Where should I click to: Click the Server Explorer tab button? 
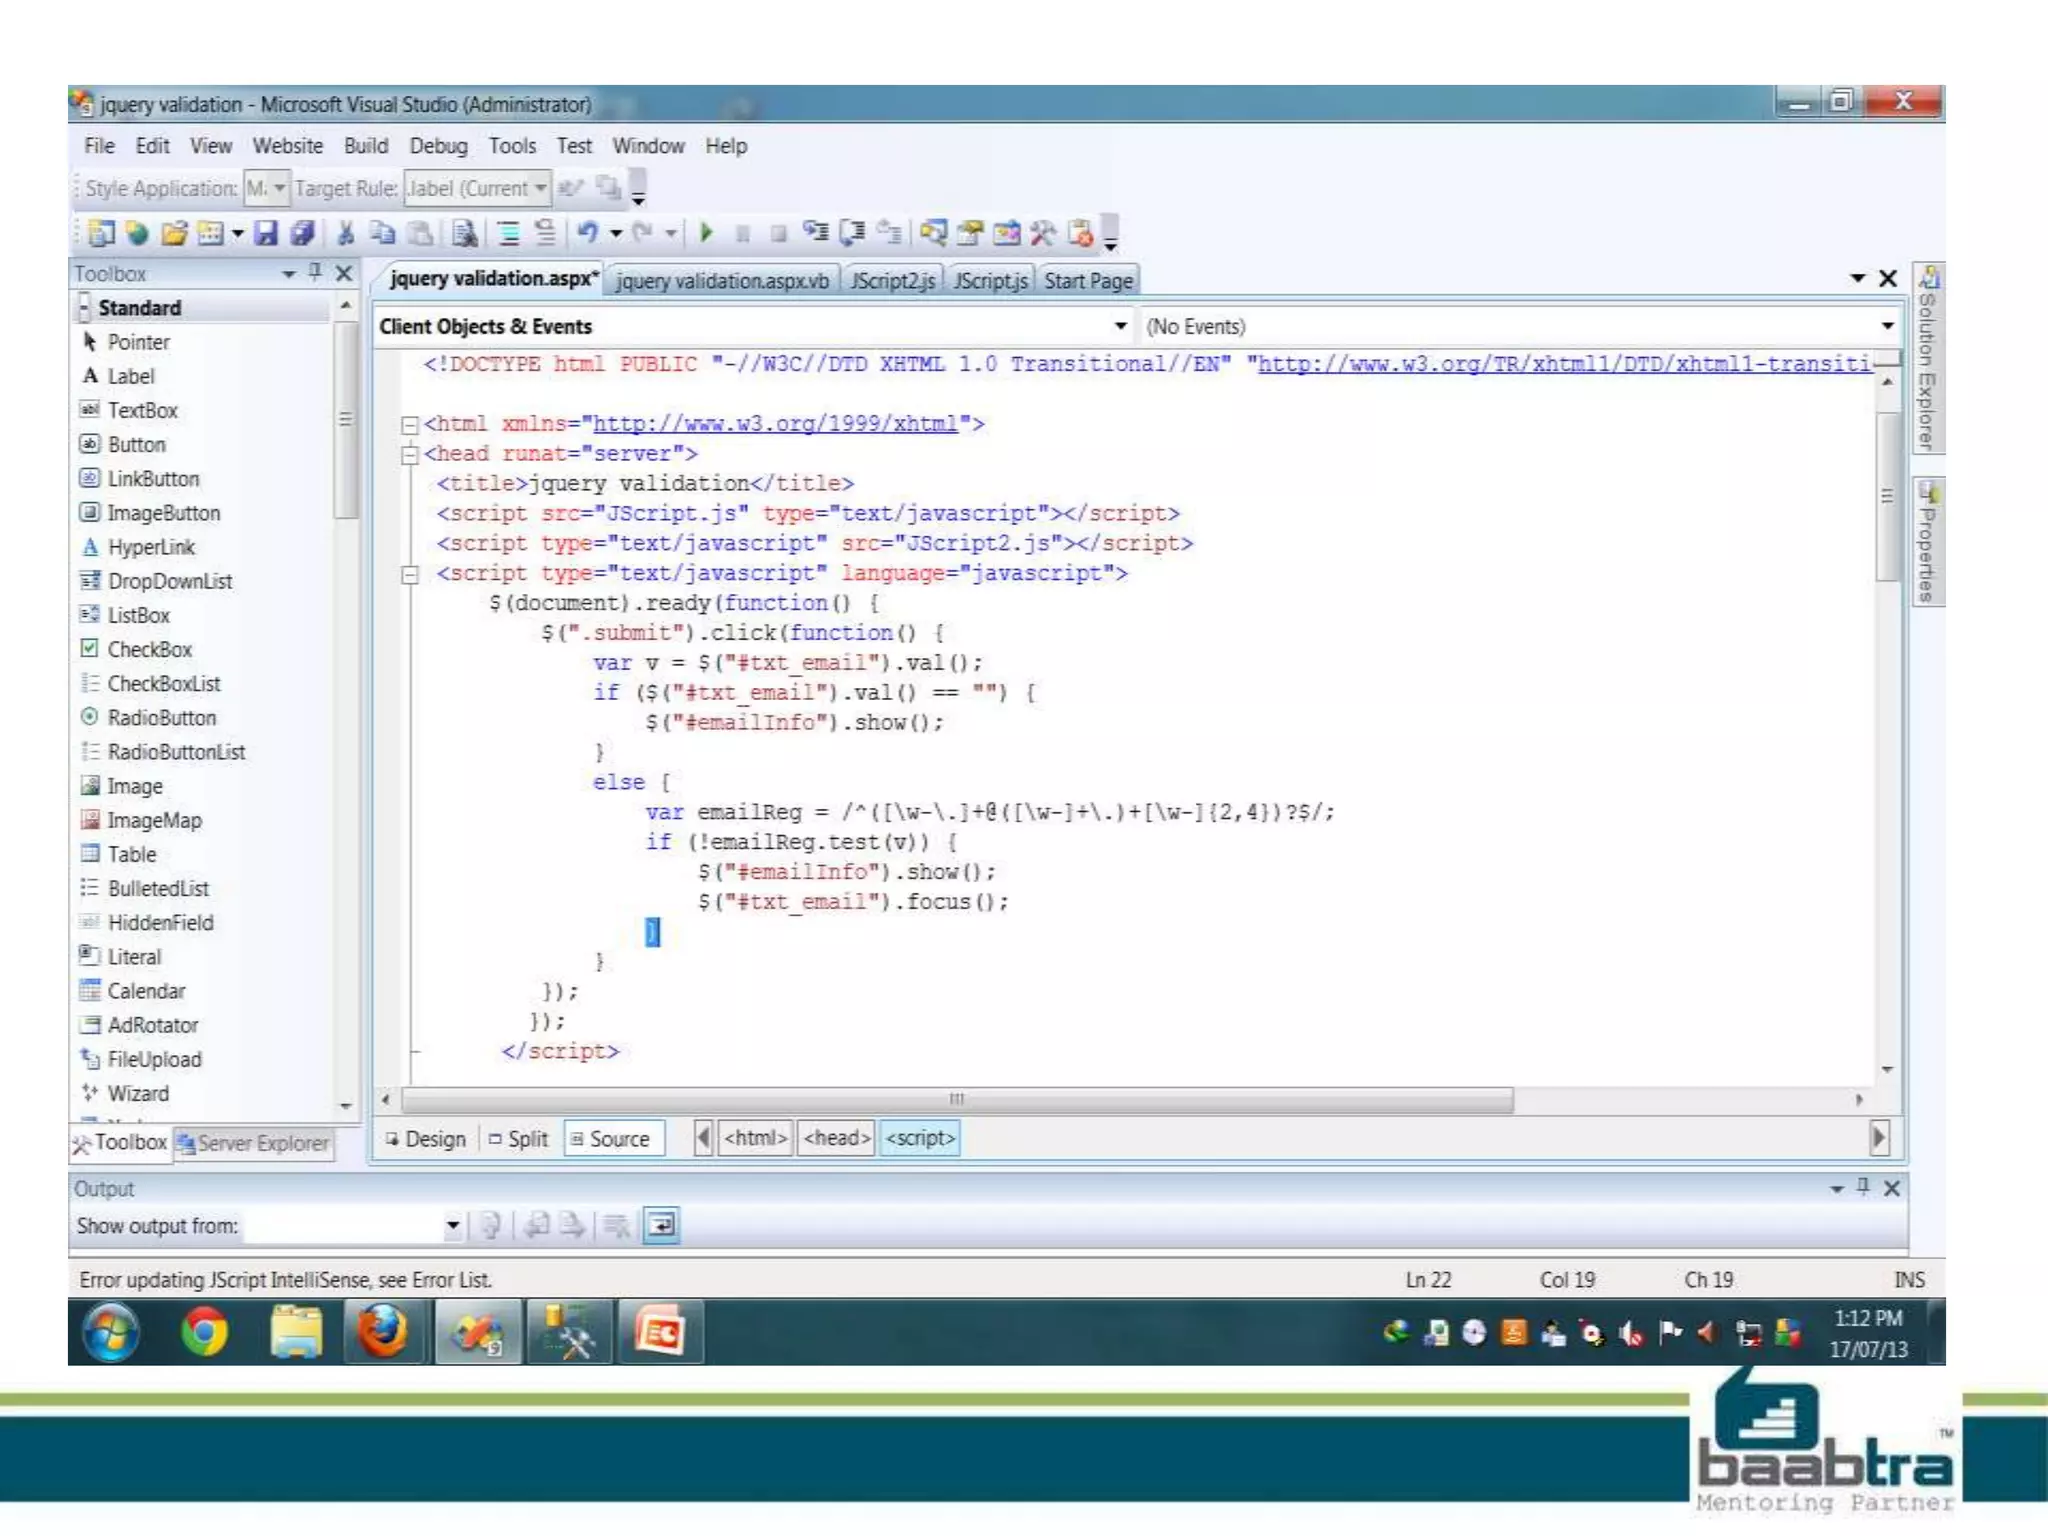[254, 1143]
